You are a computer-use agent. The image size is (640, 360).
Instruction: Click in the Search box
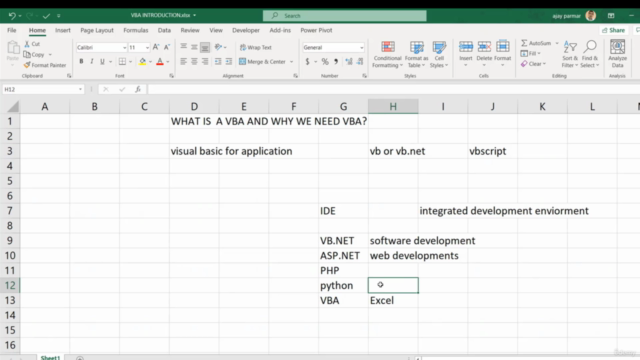344,16
